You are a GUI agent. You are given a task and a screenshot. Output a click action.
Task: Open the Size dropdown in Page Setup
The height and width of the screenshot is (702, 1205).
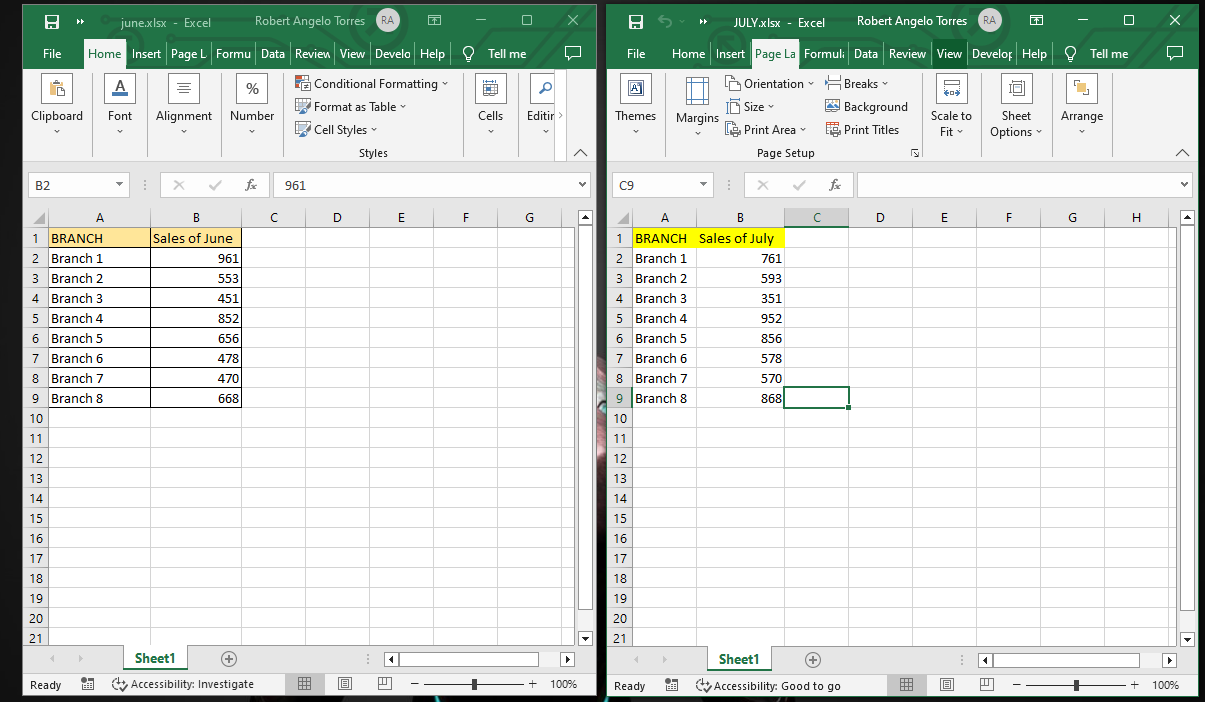[x=750, y=106]
